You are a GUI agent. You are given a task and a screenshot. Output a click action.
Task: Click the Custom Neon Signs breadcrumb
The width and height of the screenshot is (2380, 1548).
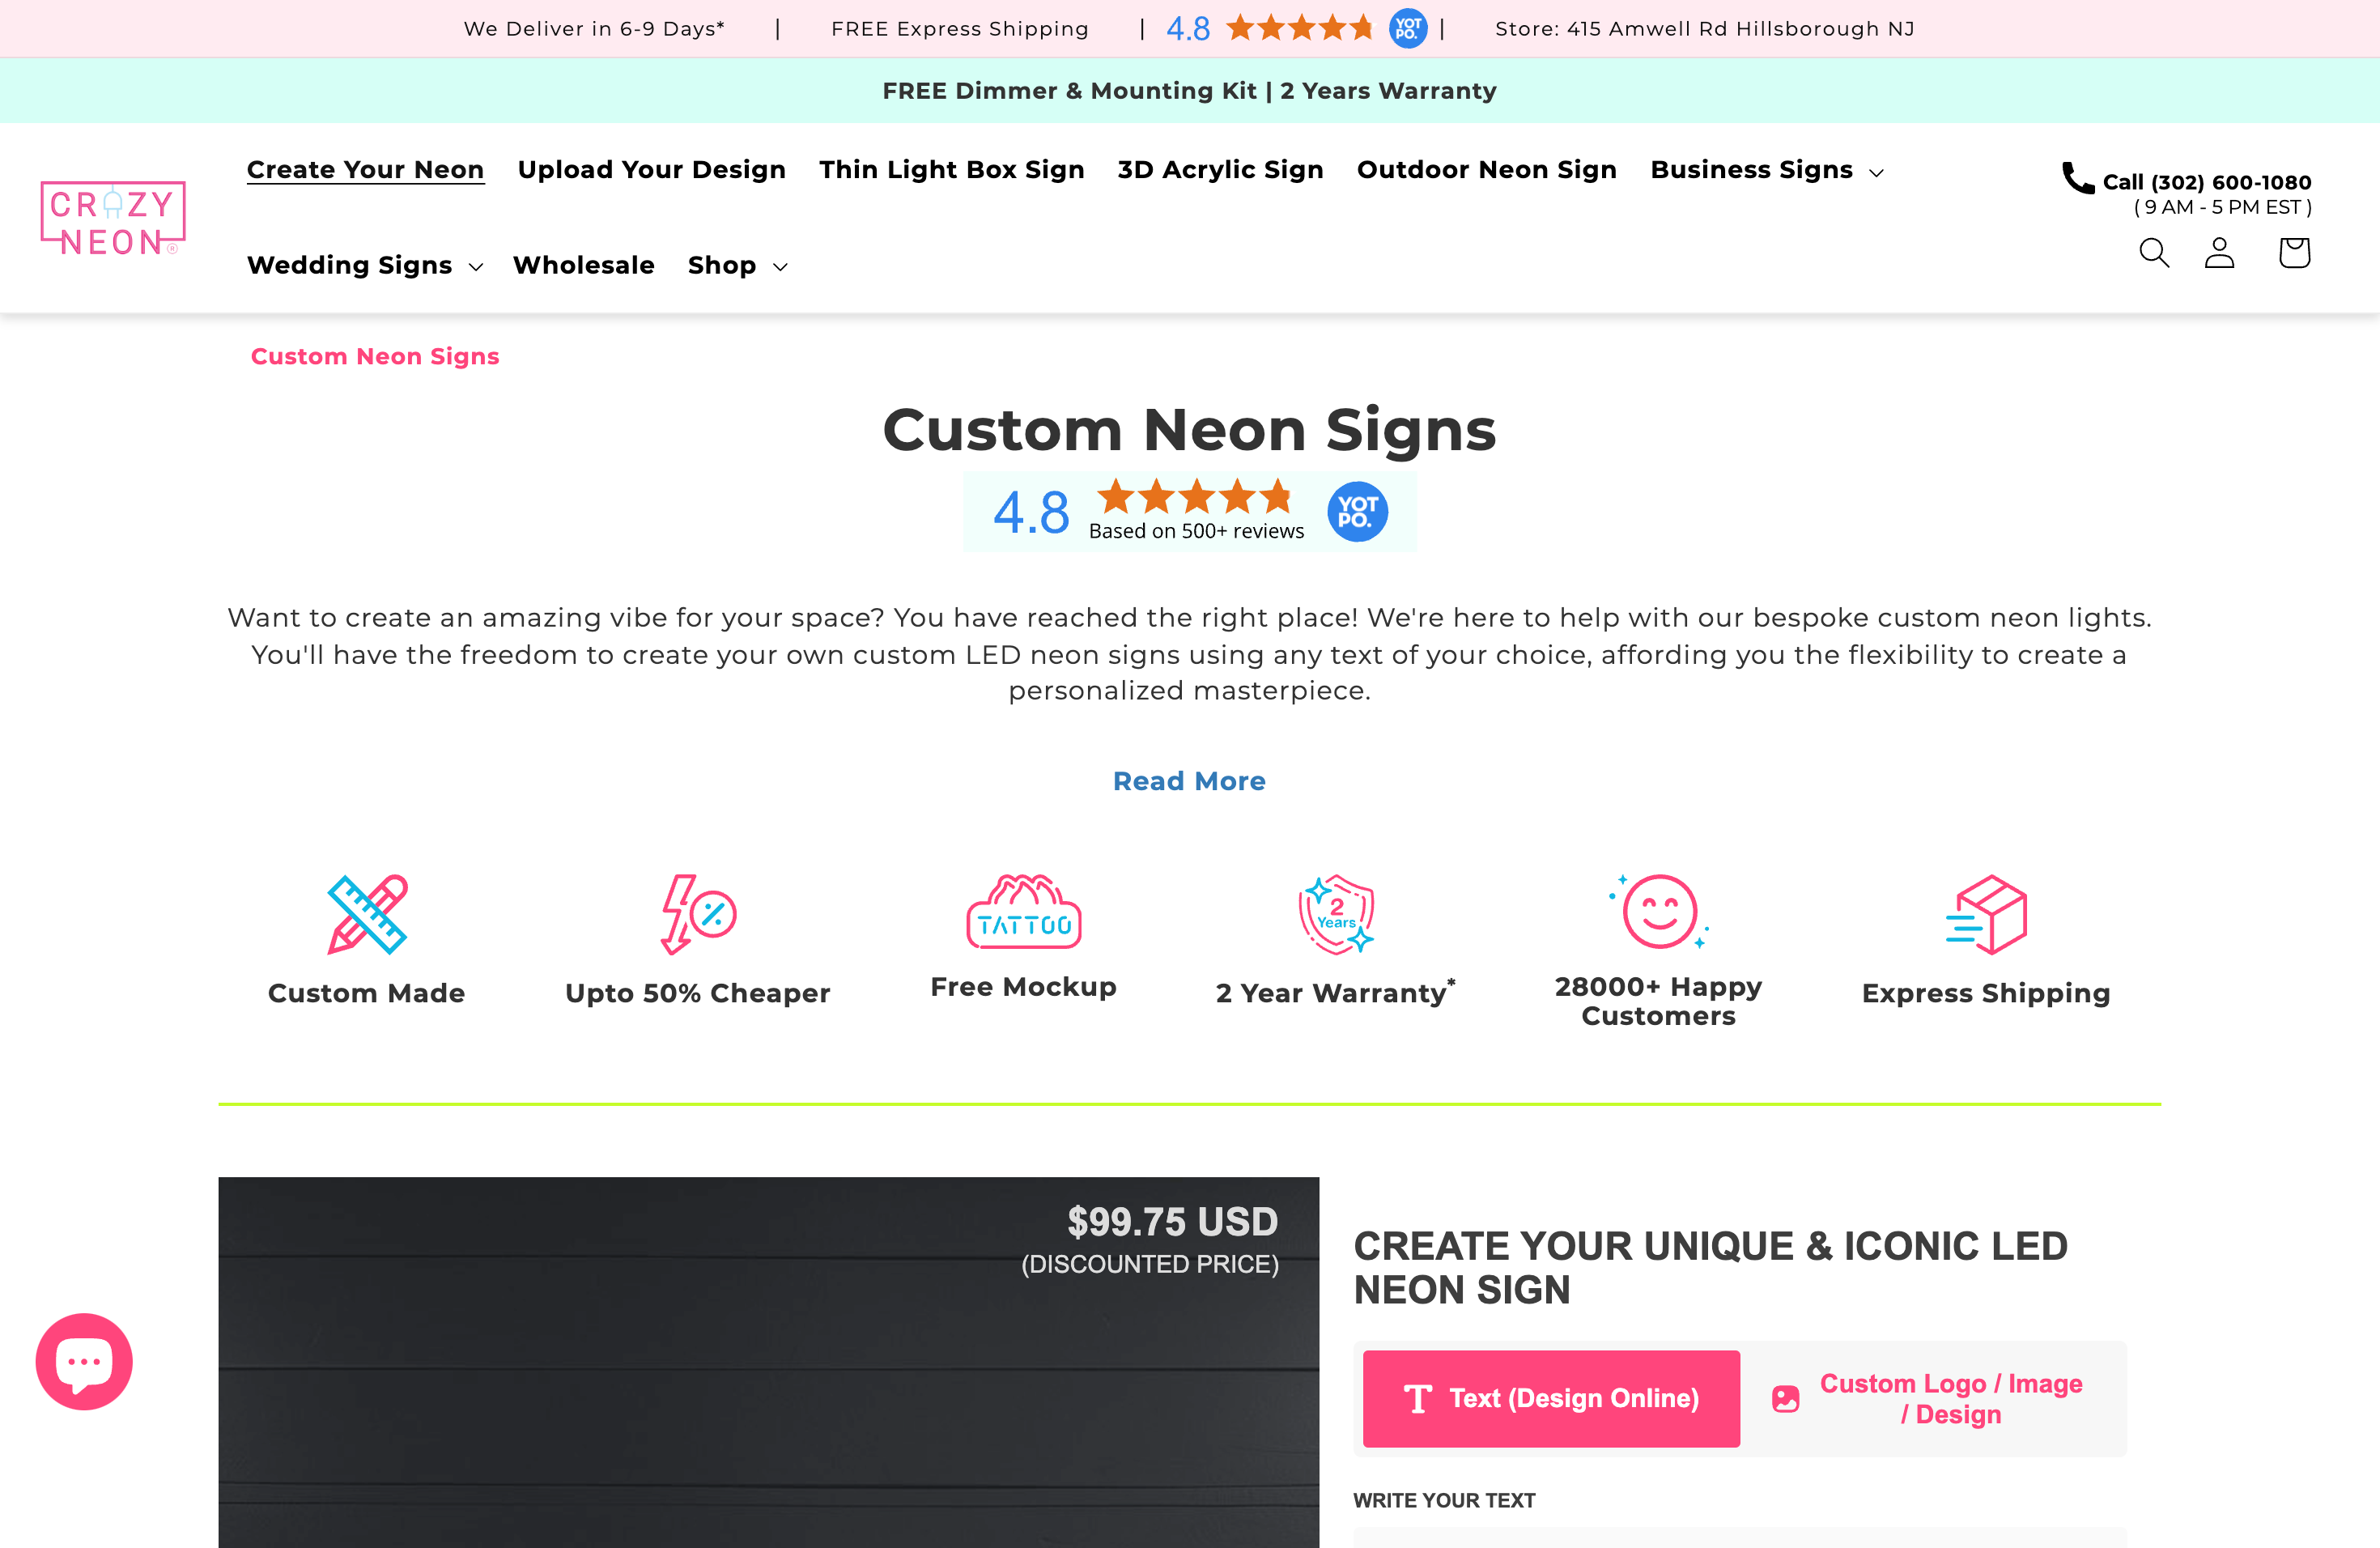(375, 356)
